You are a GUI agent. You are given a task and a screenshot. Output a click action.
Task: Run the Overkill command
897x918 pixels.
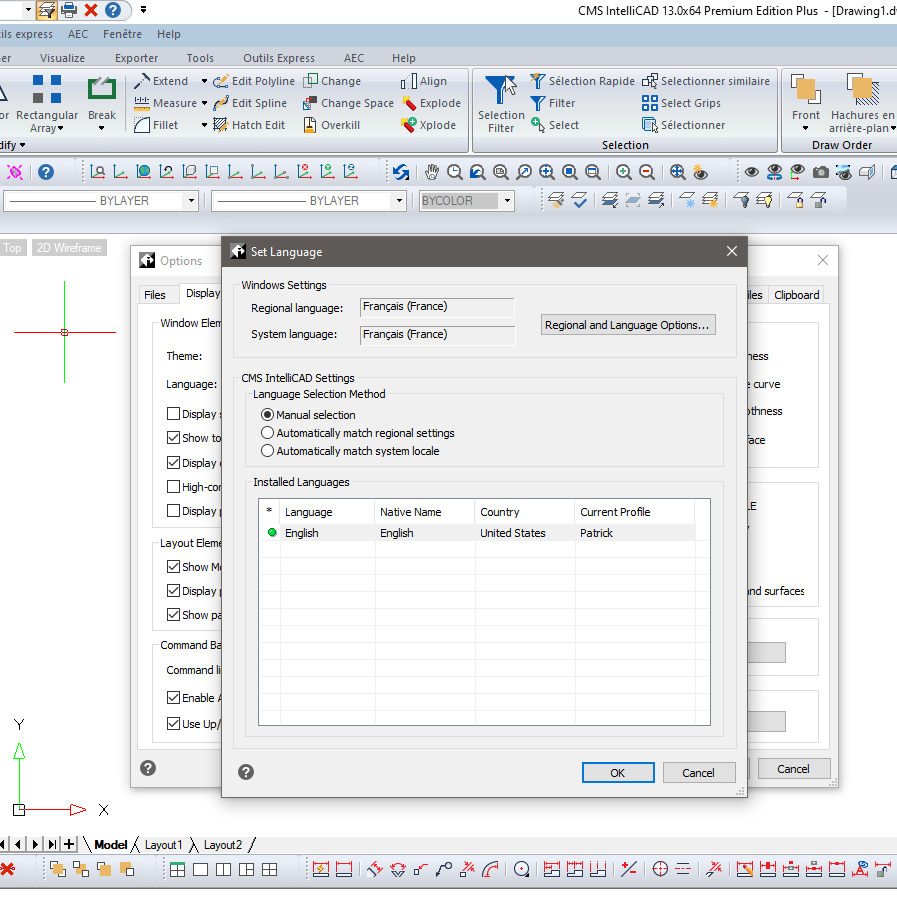[x=331, y=125]
